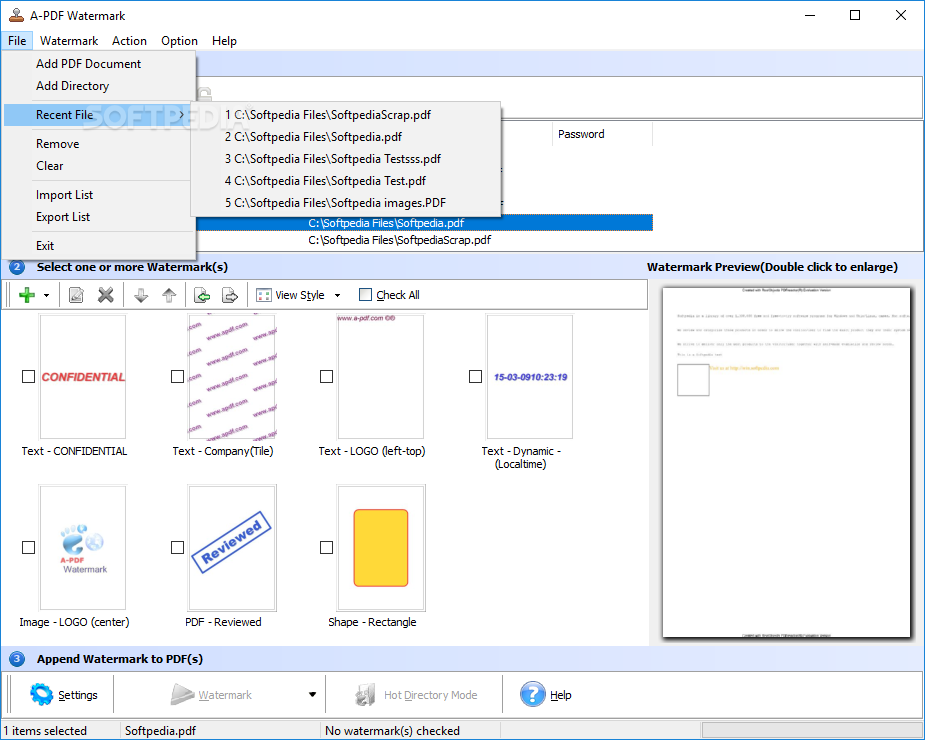This screenshot has height=740, width=925.
Task: Check the Text - Company(Tile) watermark box
Action: point(178,376)
